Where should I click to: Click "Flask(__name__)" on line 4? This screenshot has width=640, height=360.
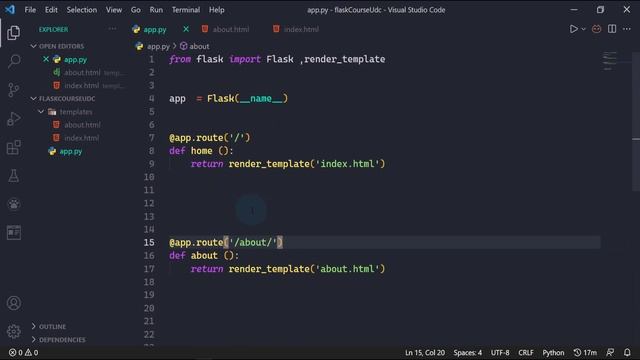[247, 98]
